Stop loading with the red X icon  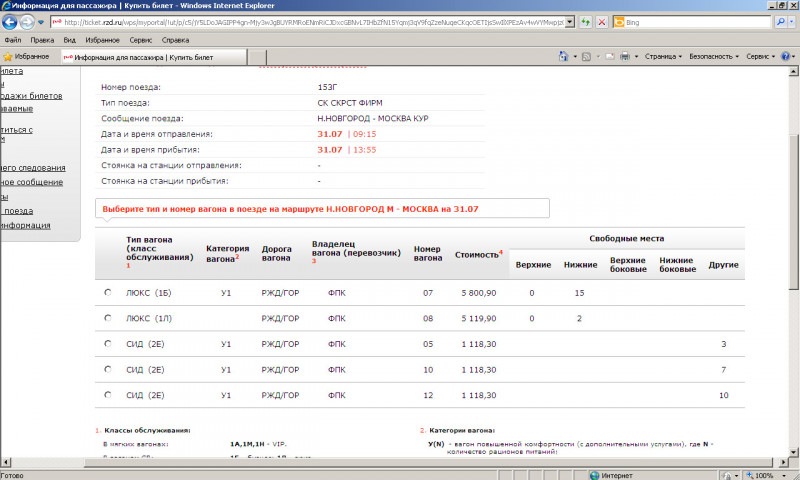pos(602,22)
